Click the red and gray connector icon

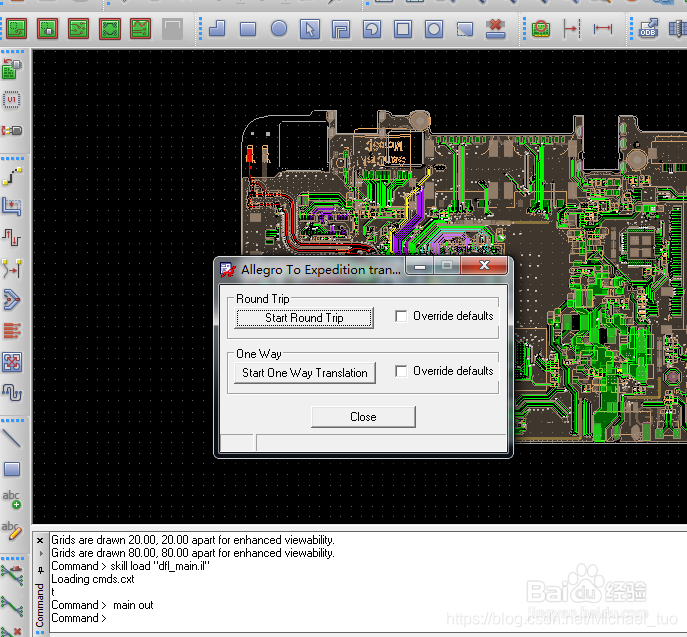tap(12, 131)
